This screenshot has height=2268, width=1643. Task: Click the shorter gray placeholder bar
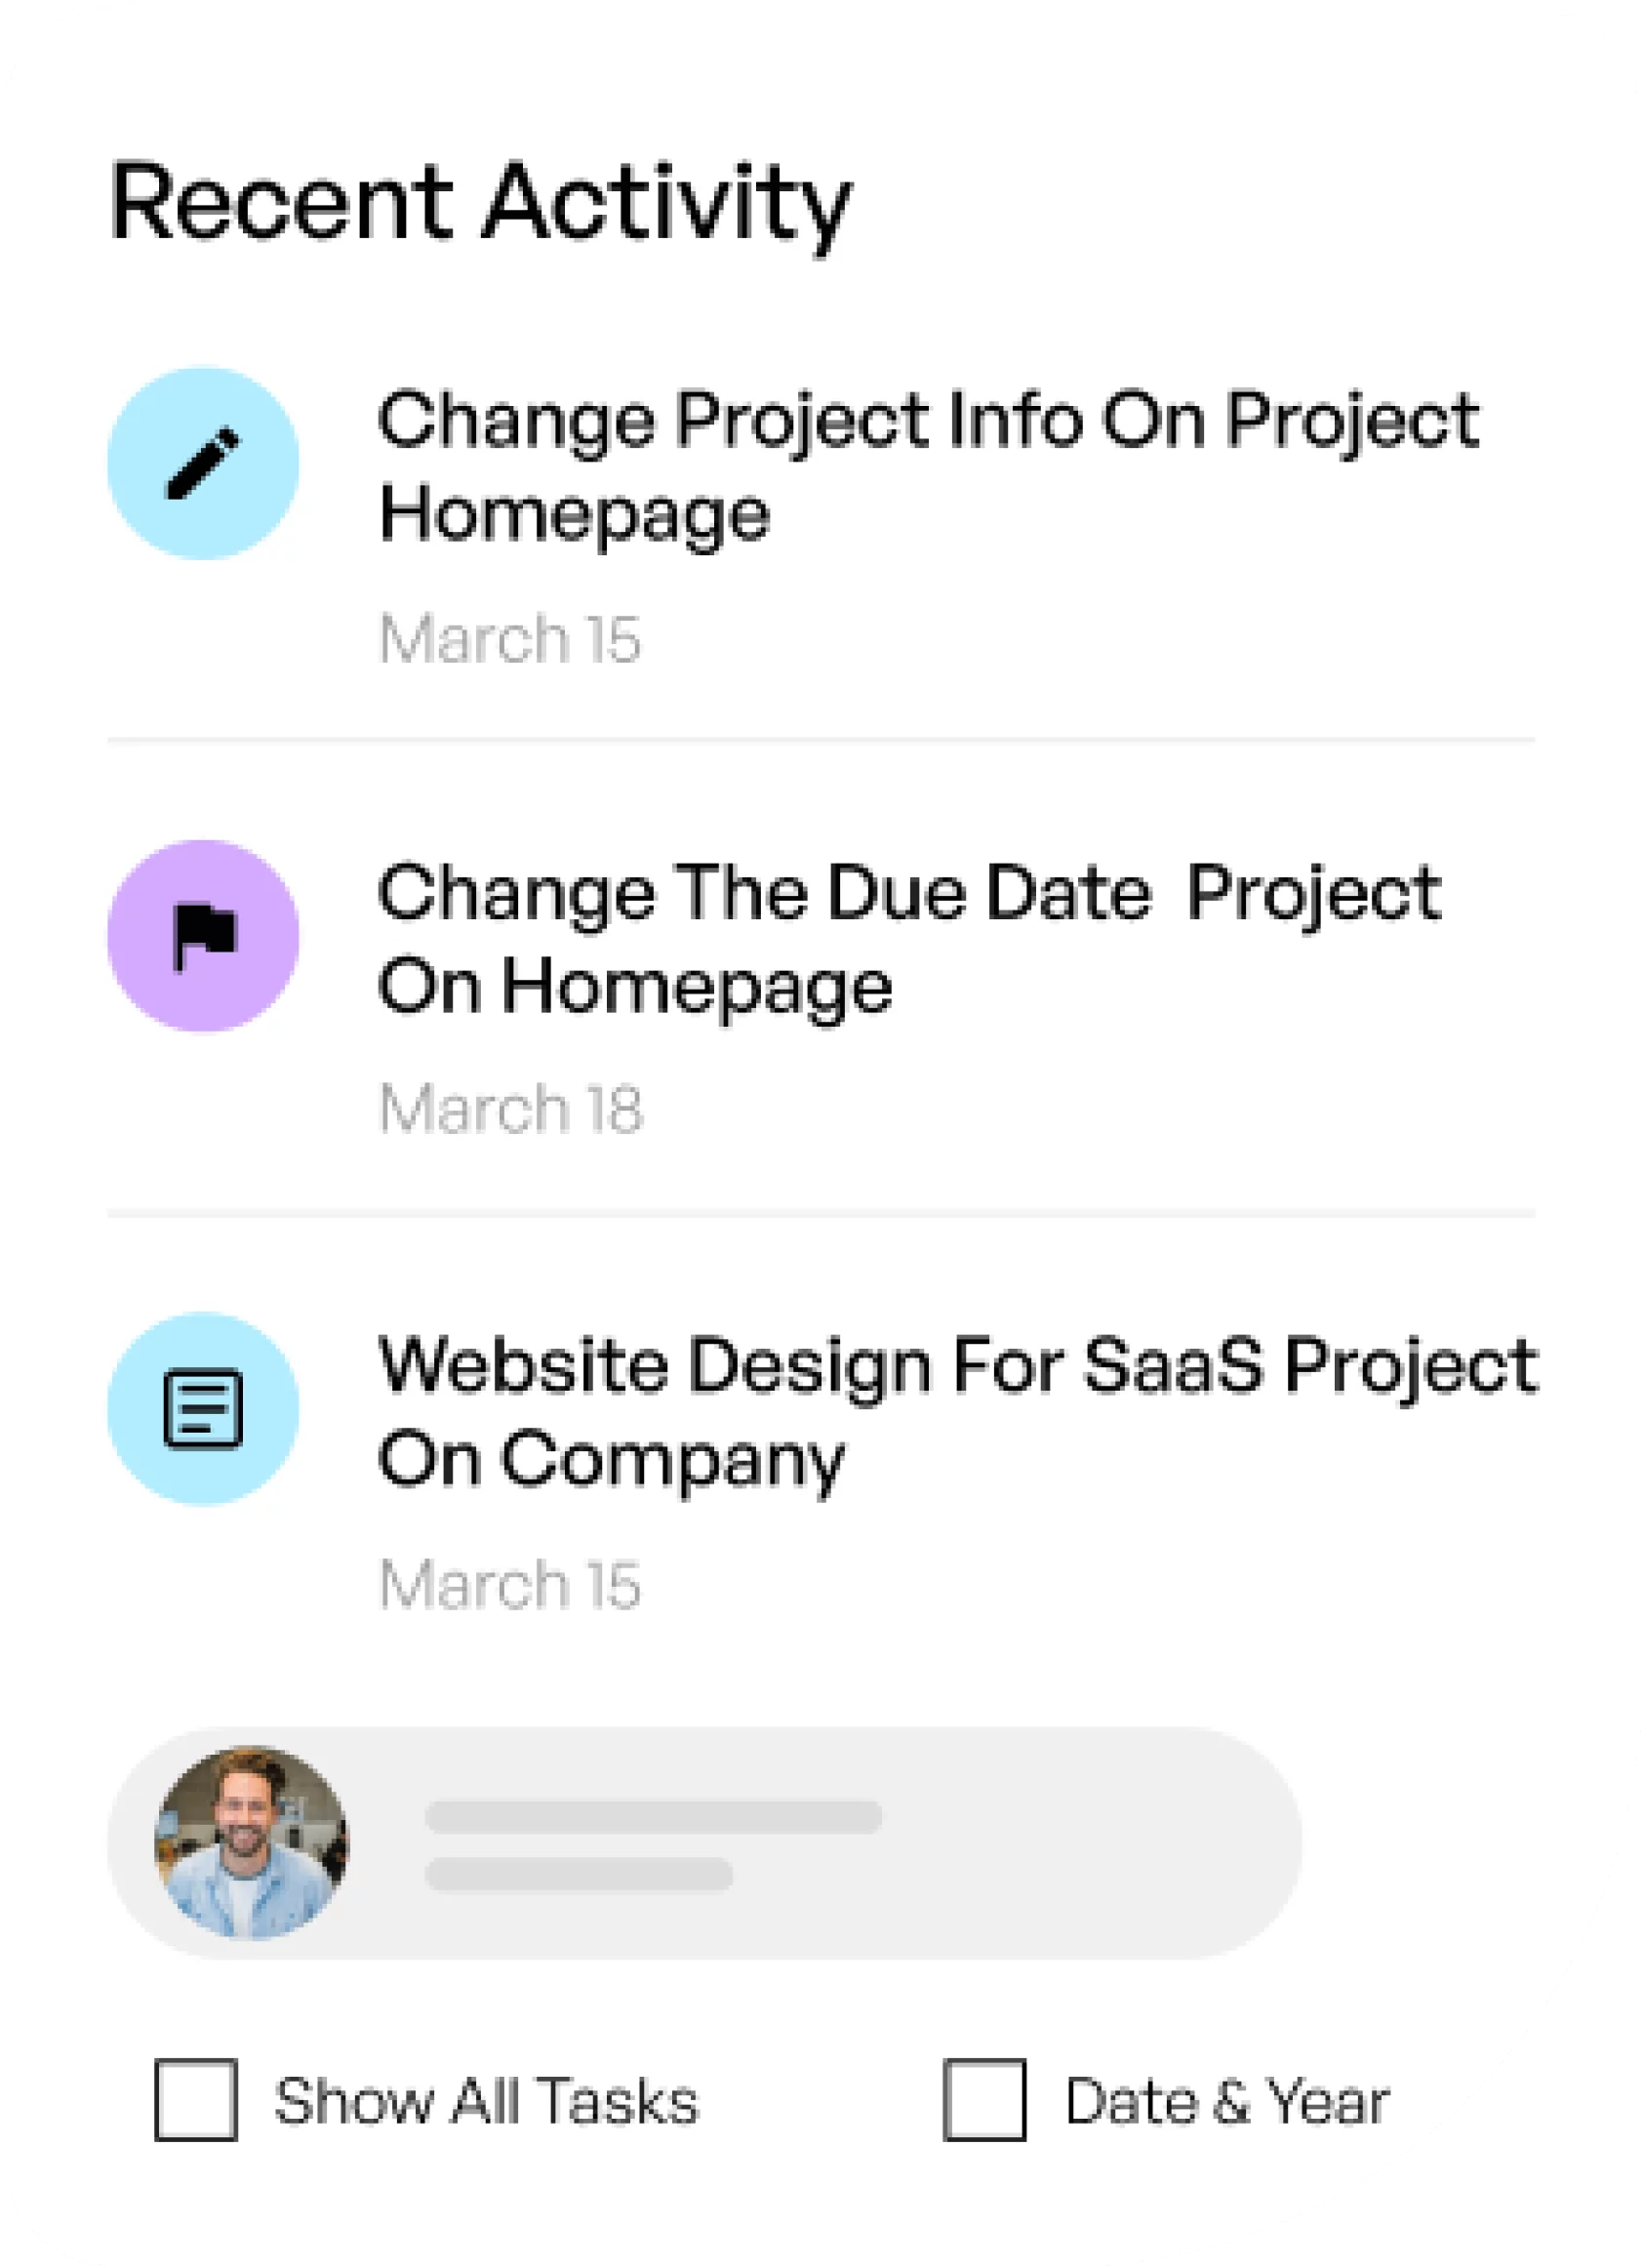[x=579, y=1874]
